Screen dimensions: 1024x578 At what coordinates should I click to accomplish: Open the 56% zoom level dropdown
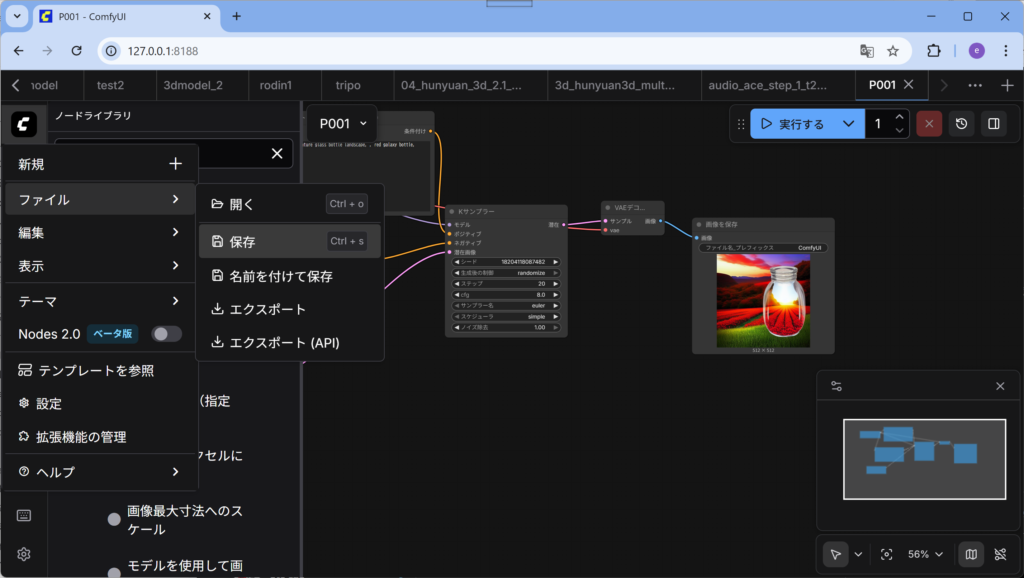pos(925,554)
